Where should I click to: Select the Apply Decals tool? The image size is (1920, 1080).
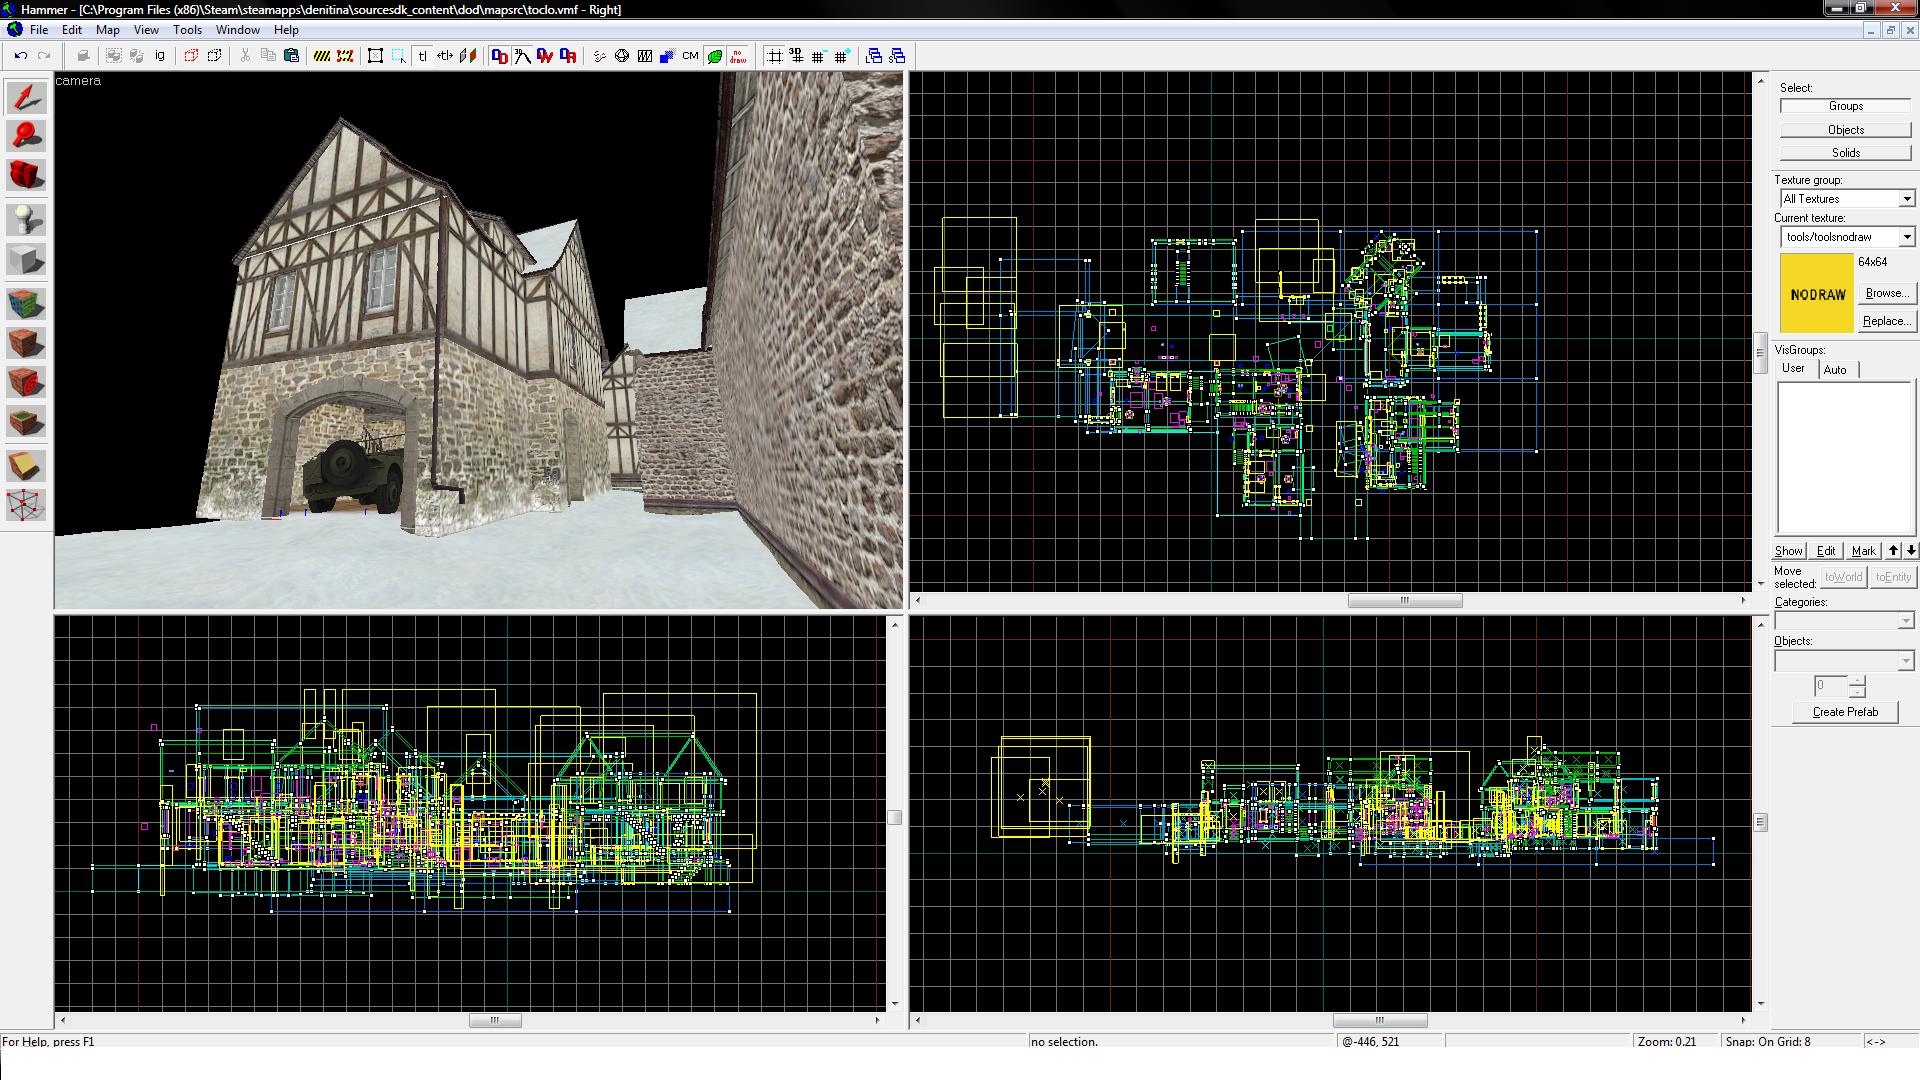[27, 382]
